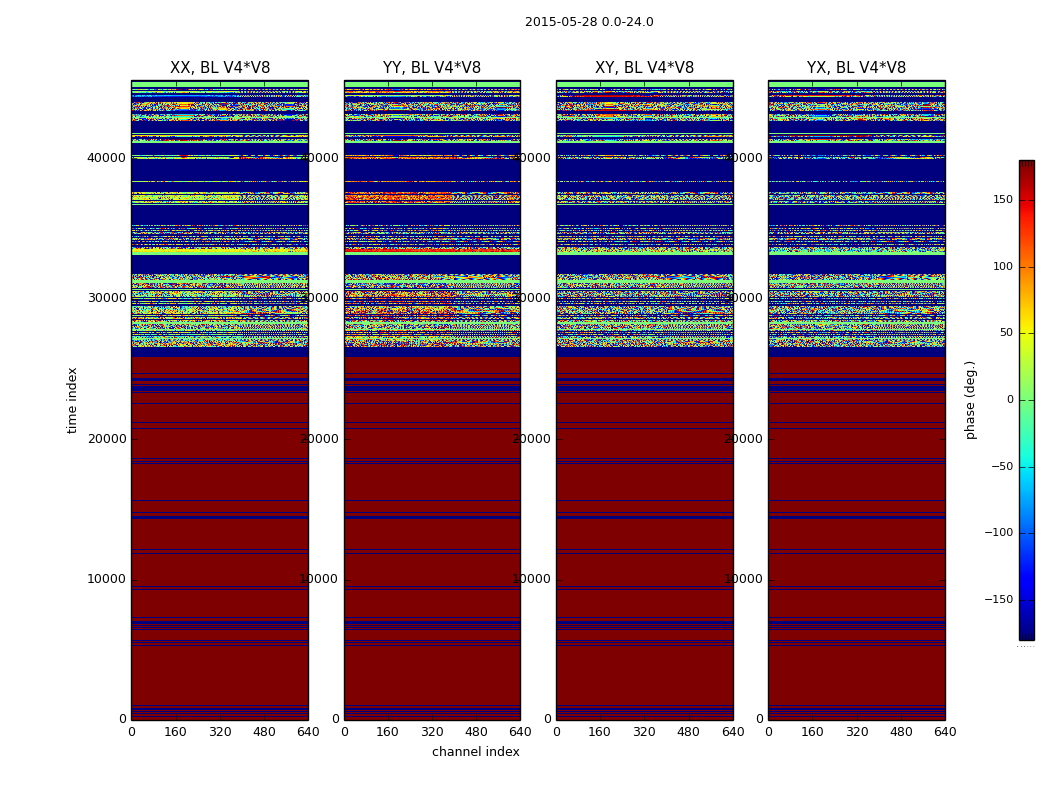Click the colorbar near the 50 tick
This screenshot has height=800, width=1050.
tap(1027, 333)
